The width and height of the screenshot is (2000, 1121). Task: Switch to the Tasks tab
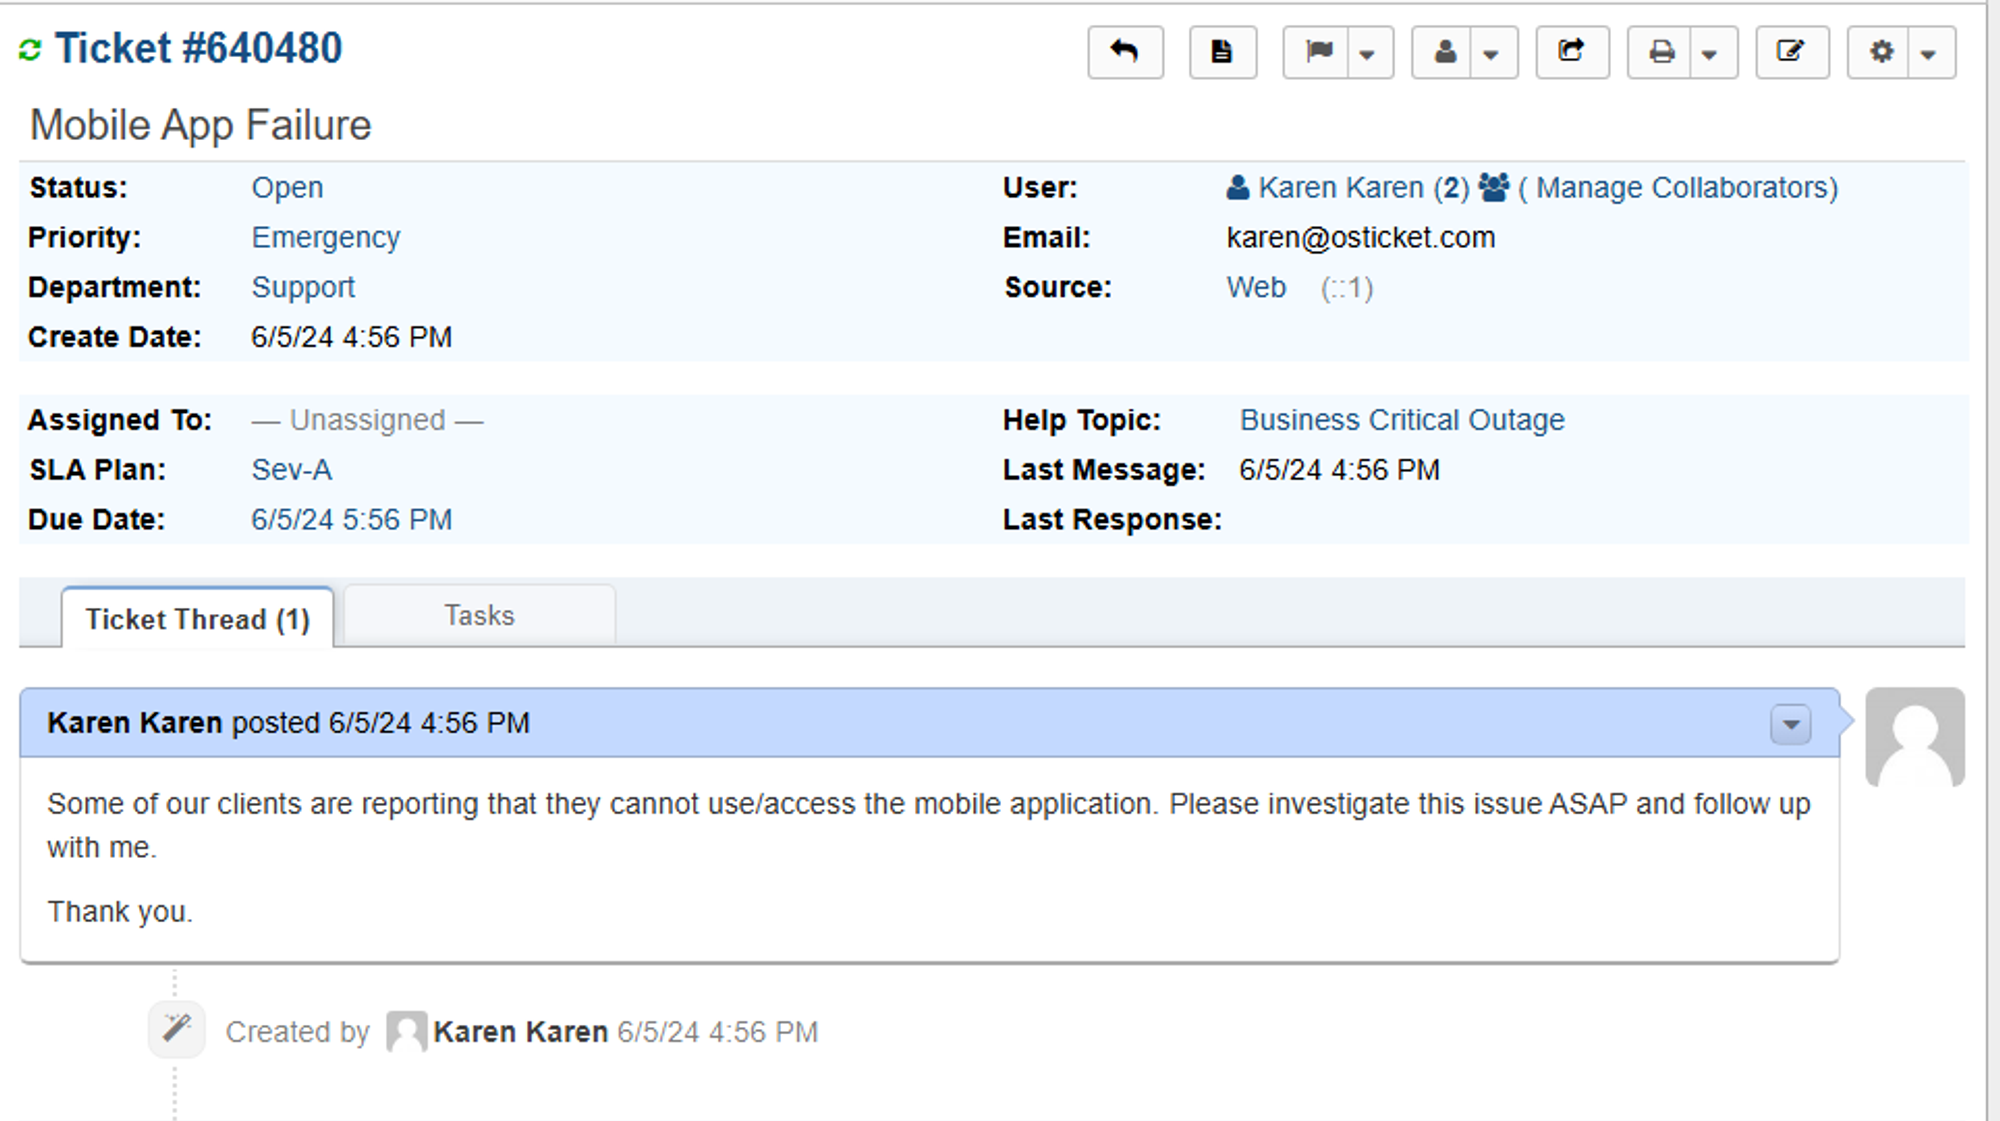(x=479, y=616)
